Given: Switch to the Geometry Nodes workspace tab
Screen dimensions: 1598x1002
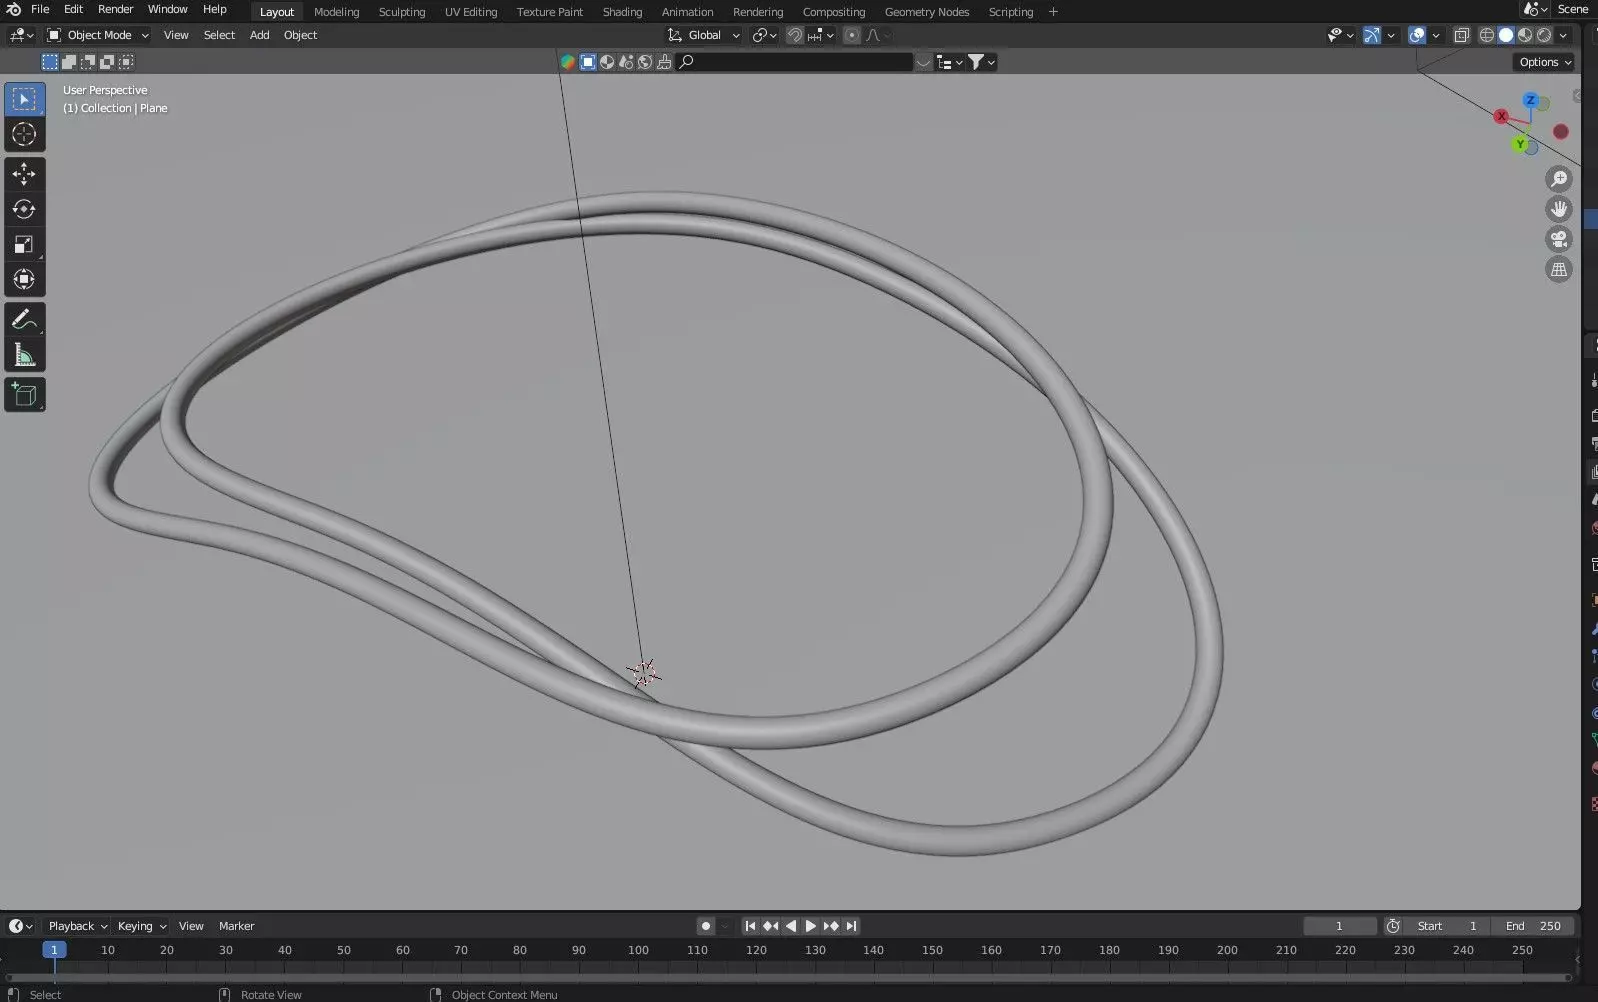Looking at the screenshot, I should (x=927, y=12).
